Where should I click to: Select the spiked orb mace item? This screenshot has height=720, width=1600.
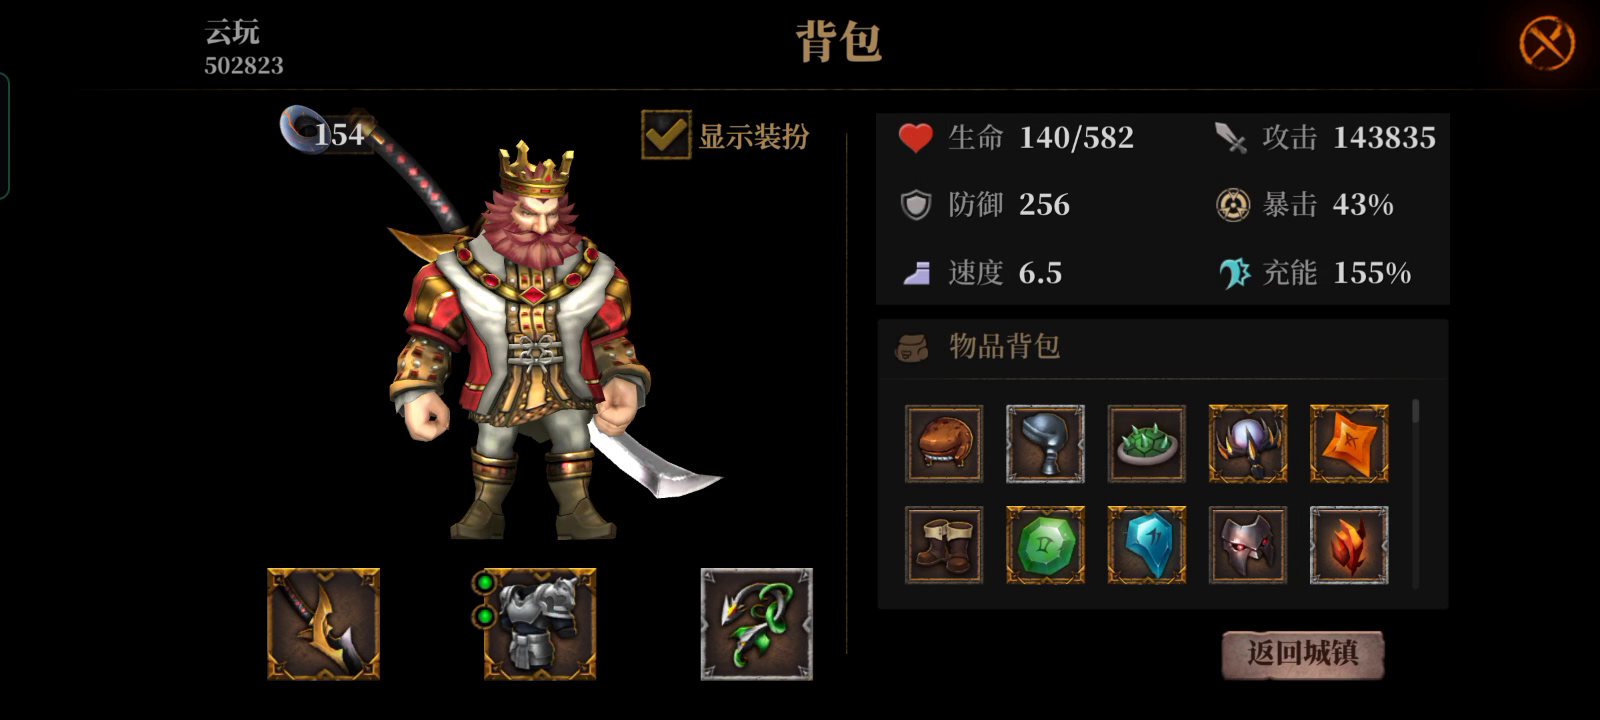pos(1248,444)
